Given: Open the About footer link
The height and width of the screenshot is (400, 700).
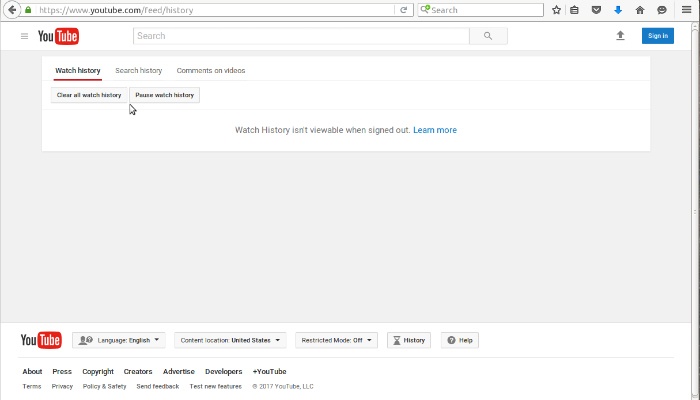Looking at the screenshot, I should pos(32,371).
